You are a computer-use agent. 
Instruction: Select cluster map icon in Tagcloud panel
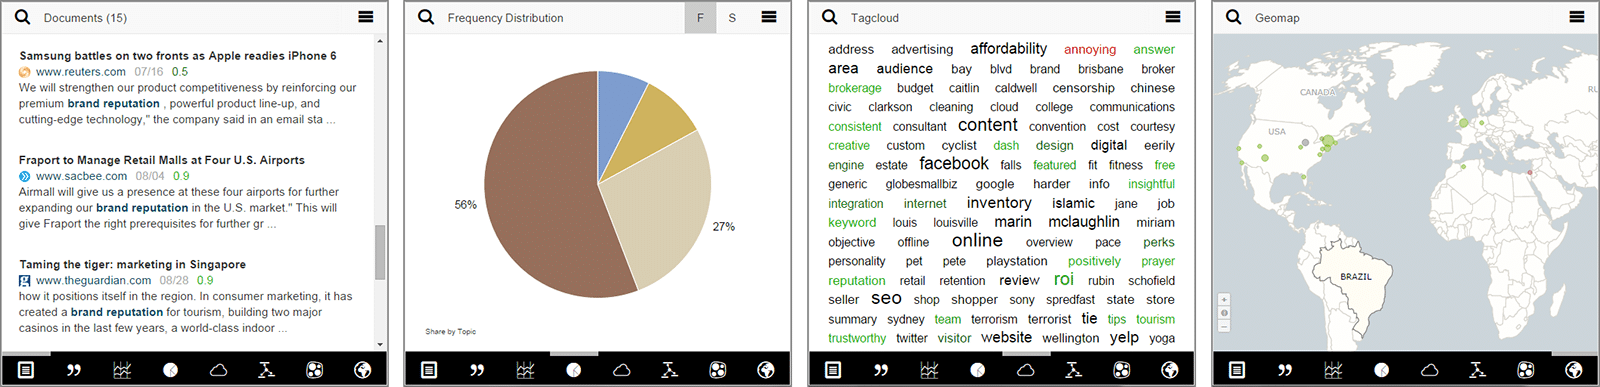coord(1121,370)
